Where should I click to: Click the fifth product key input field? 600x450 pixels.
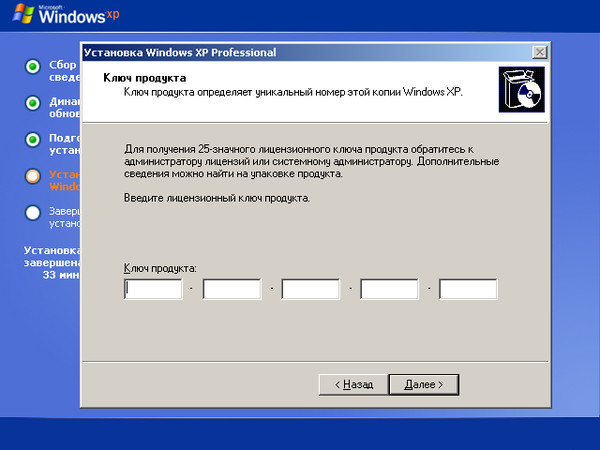click(x=468, y=289)
